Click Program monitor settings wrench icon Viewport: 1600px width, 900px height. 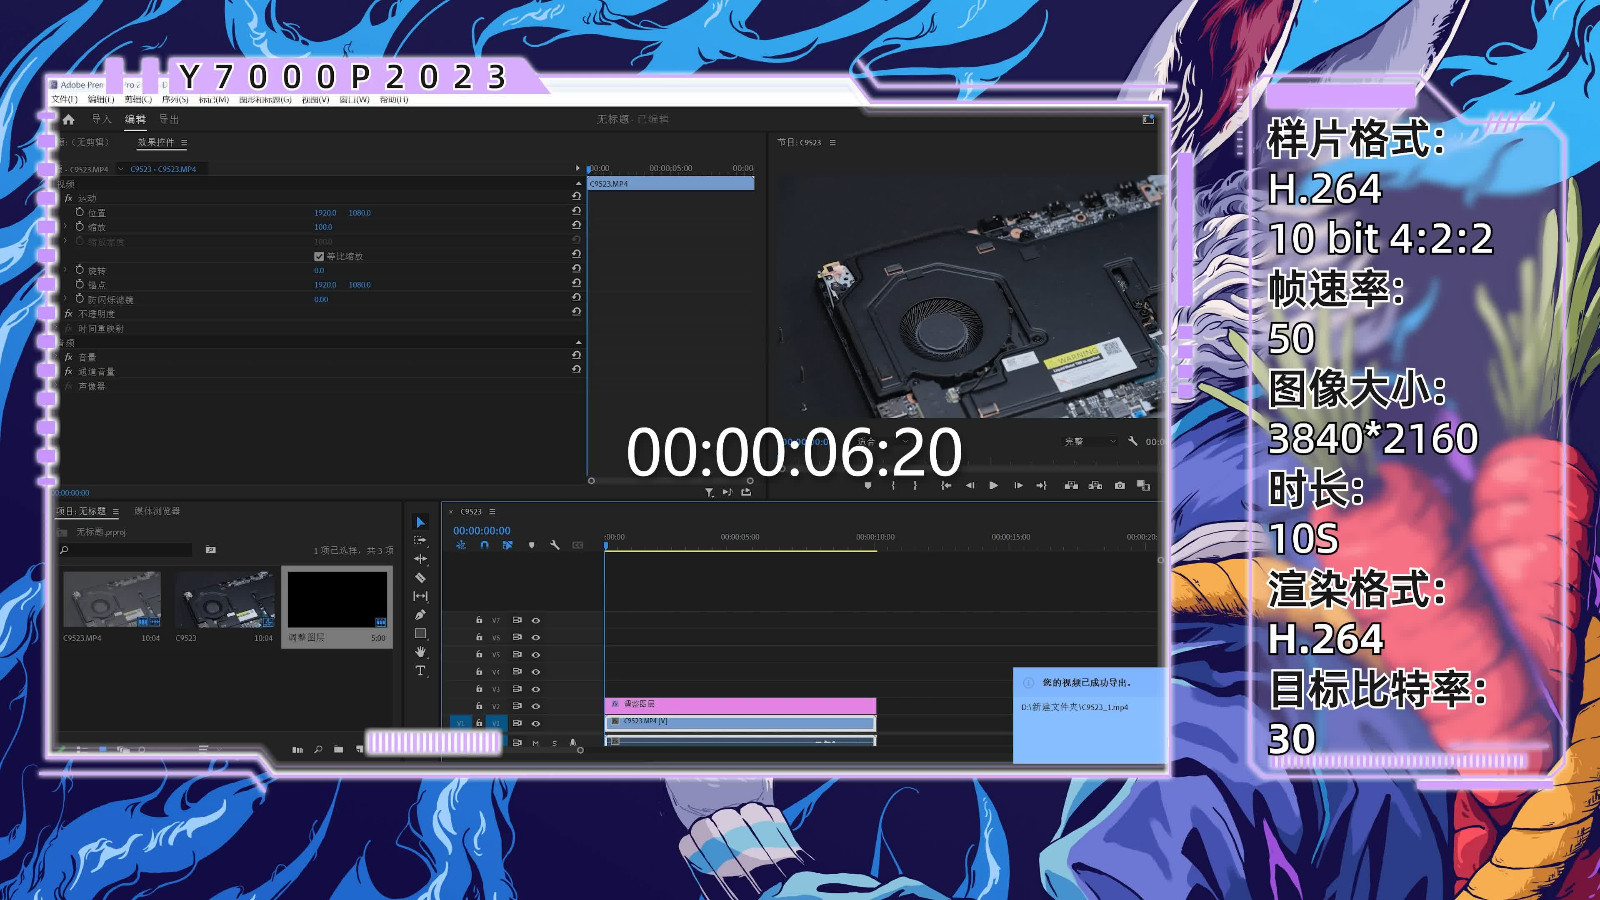click(1132, 441)
